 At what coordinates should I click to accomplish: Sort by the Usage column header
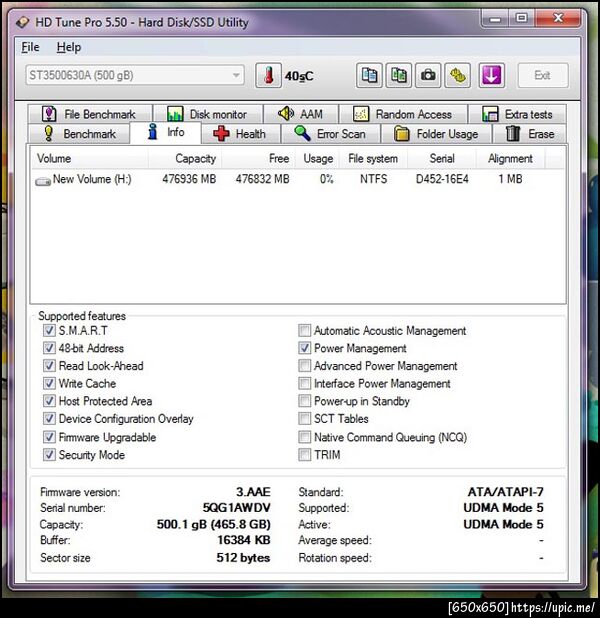[x=318, y=158]
